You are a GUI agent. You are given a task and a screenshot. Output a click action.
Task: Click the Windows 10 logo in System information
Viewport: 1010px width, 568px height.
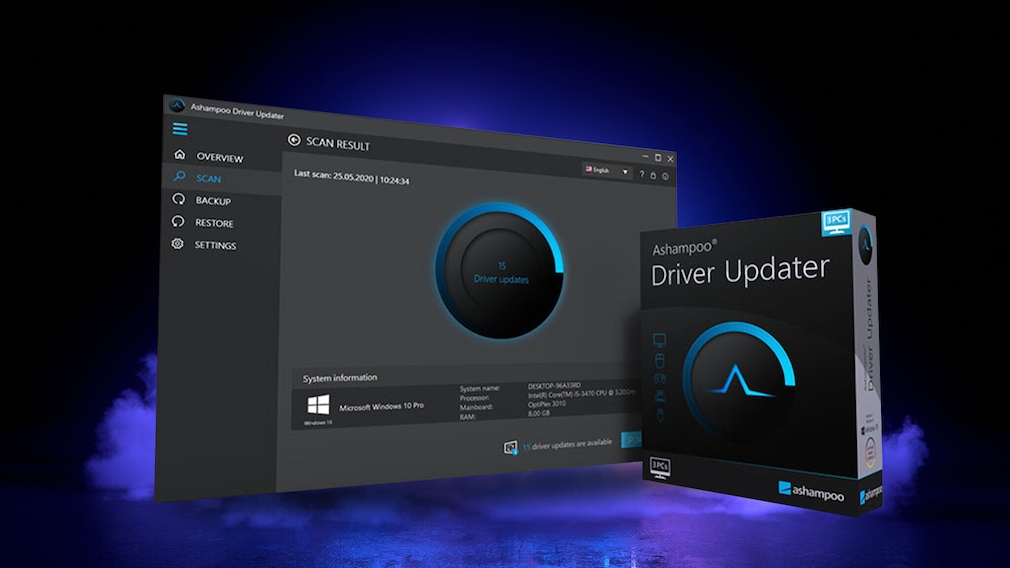coord(318,405)
